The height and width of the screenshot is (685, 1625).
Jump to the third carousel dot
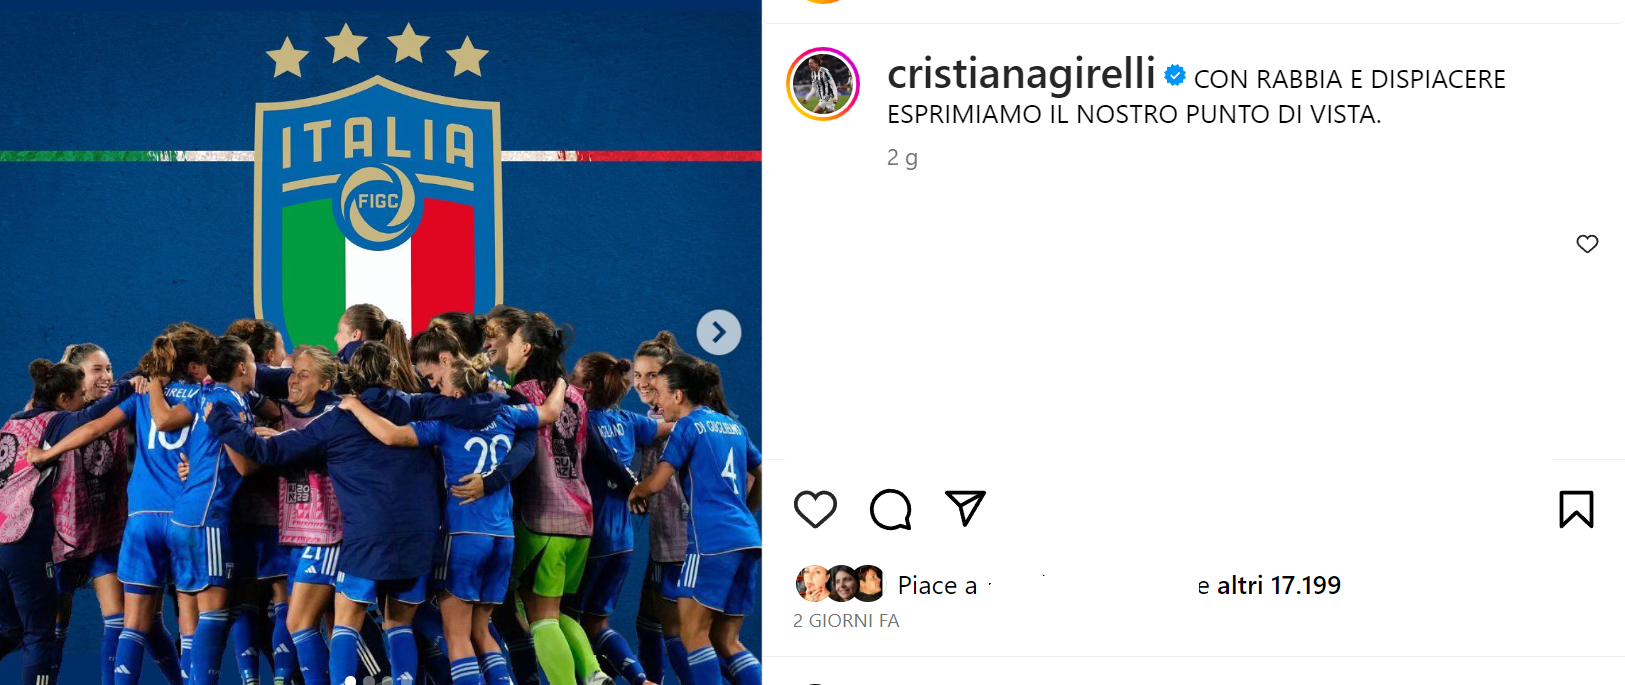click(386, 680)
